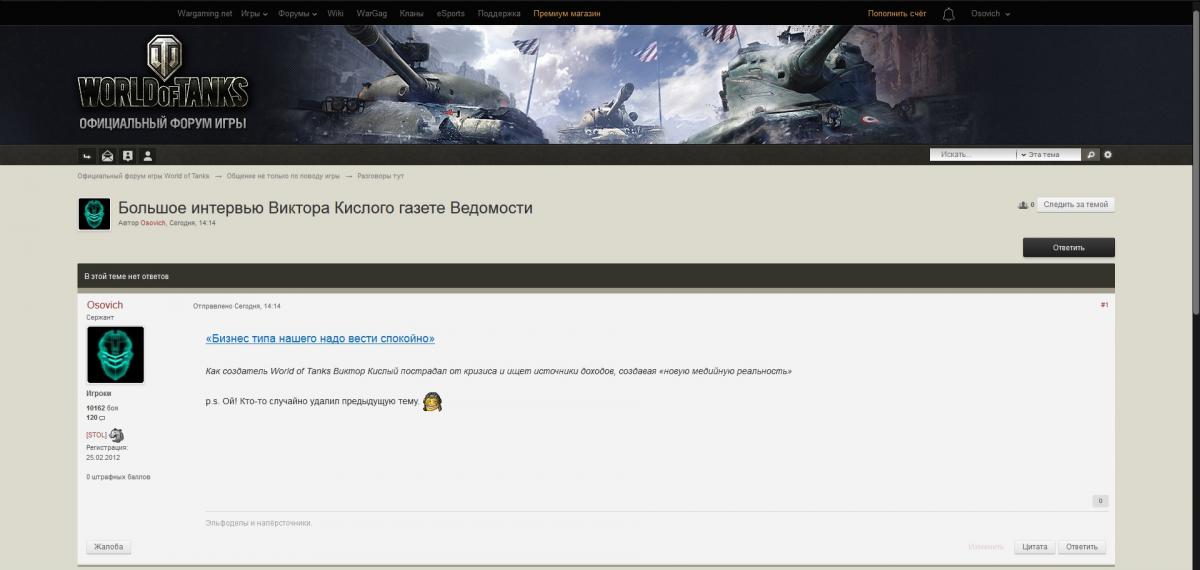Click the 'Официальный форум игры' banner caption
Image resolution: width=1200 pixels, height=570 pixels.
(x=163, y=123)
